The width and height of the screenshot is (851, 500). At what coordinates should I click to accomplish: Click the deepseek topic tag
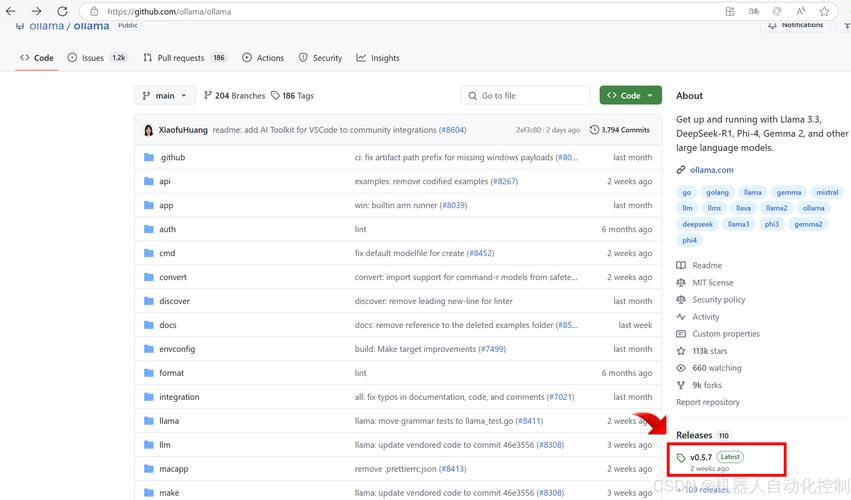click(697, 224)
